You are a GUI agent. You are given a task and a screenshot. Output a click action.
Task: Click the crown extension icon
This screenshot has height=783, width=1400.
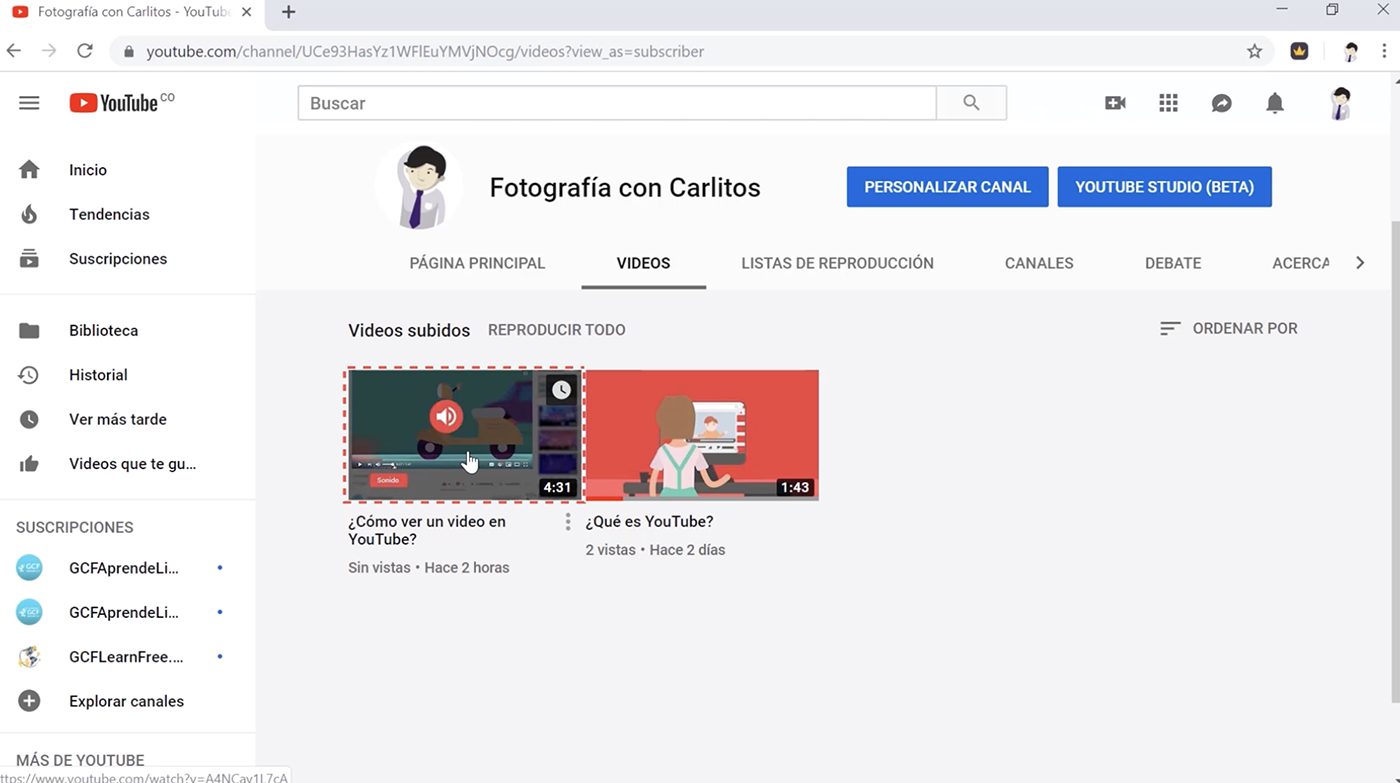[x=1299, y=51]
